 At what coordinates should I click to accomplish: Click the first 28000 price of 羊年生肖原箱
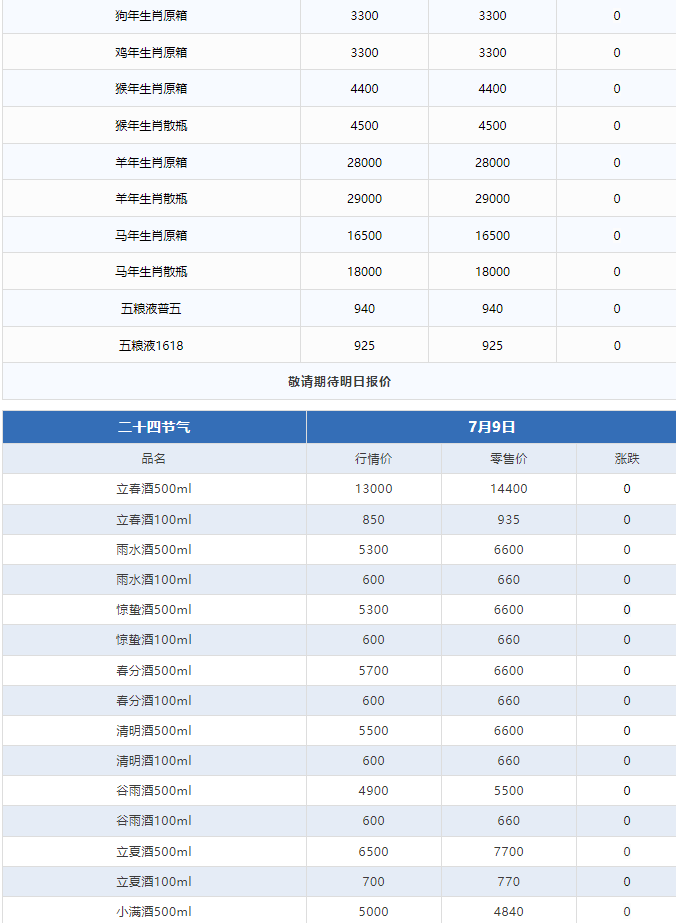pyautogui.click(x=364, y=162)
